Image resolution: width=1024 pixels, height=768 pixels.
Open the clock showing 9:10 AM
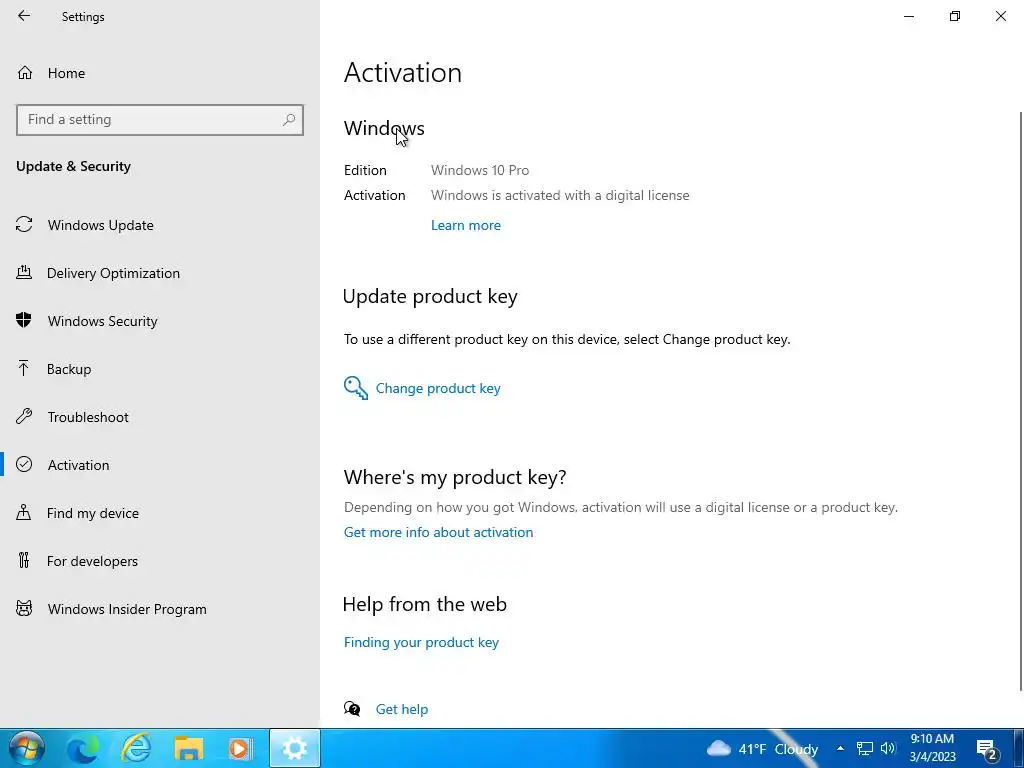tap(932, 748)
